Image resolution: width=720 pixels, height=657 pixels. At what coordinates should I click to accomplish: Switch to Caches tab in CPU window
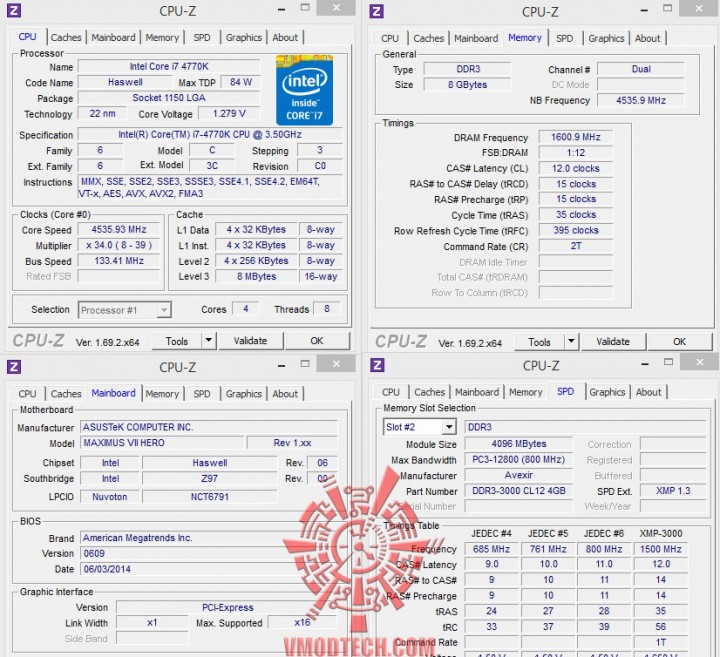coord(66,38)
